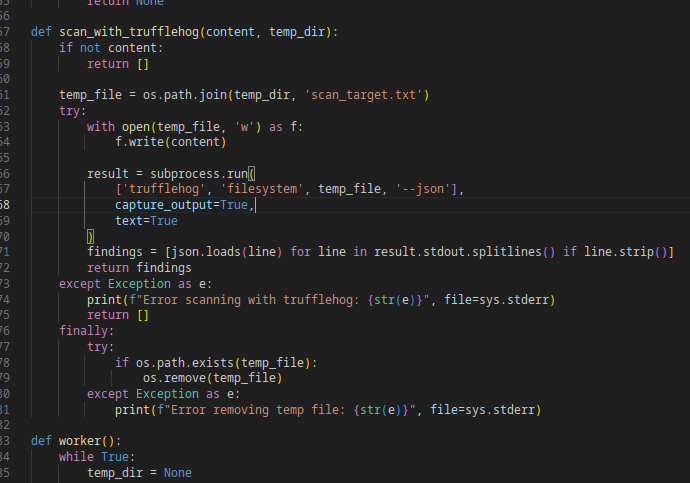Click the scan_with_trufflehog function name in its definition

coord(129,32)
